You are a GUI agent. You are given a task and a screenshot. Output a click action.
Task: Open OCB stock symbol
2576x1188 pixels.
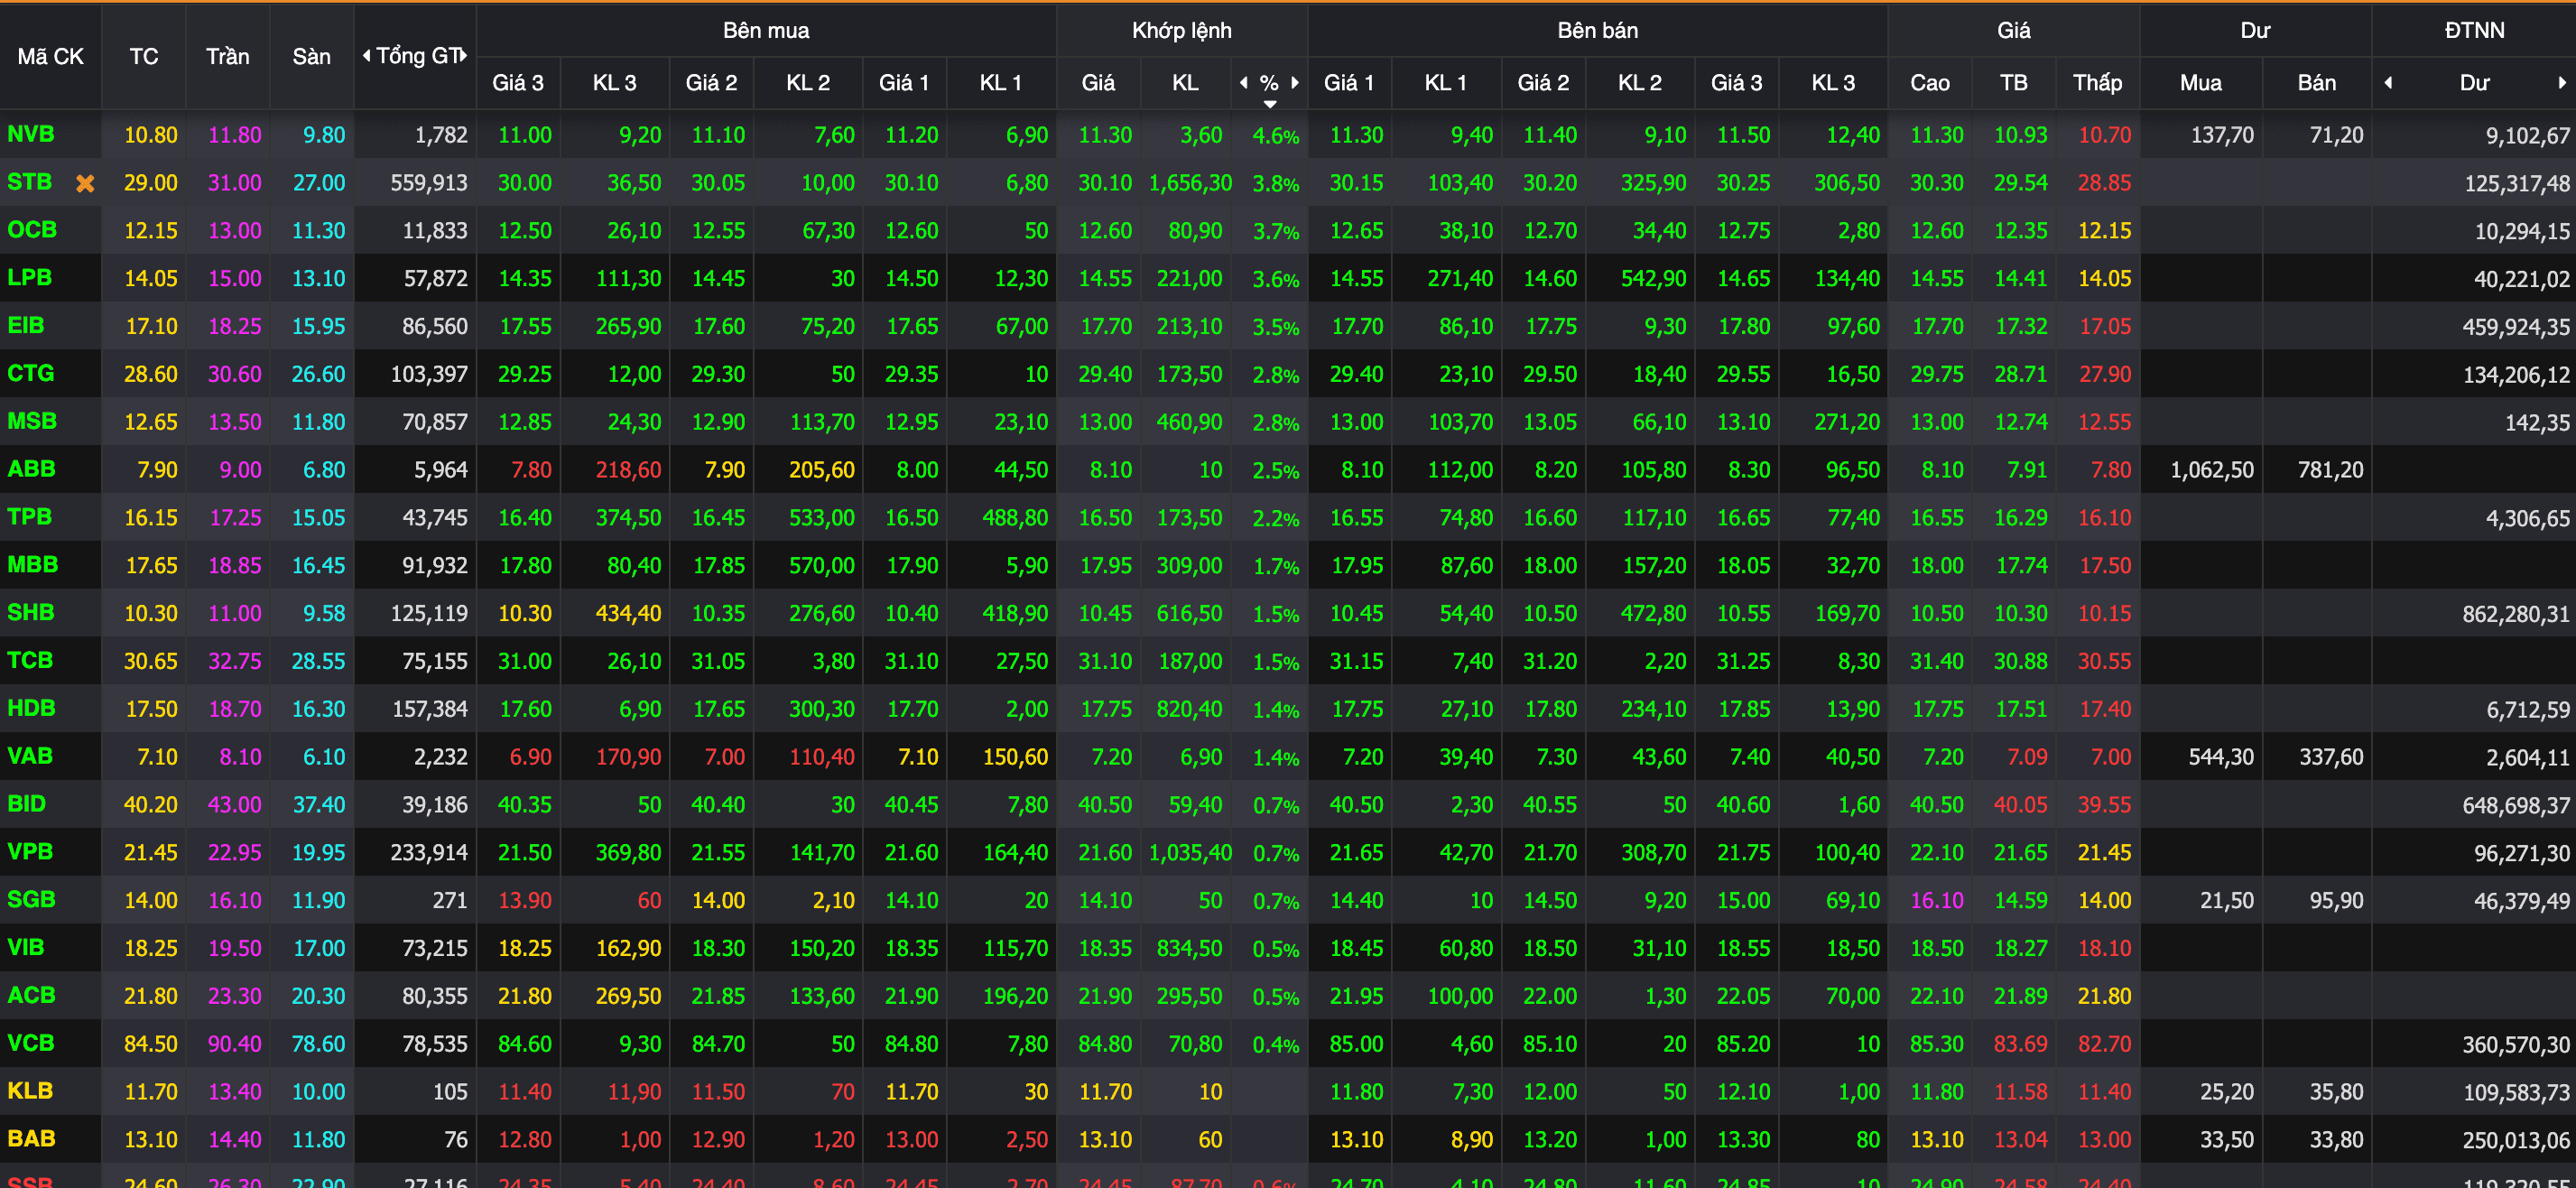click(x=32, y=230)
